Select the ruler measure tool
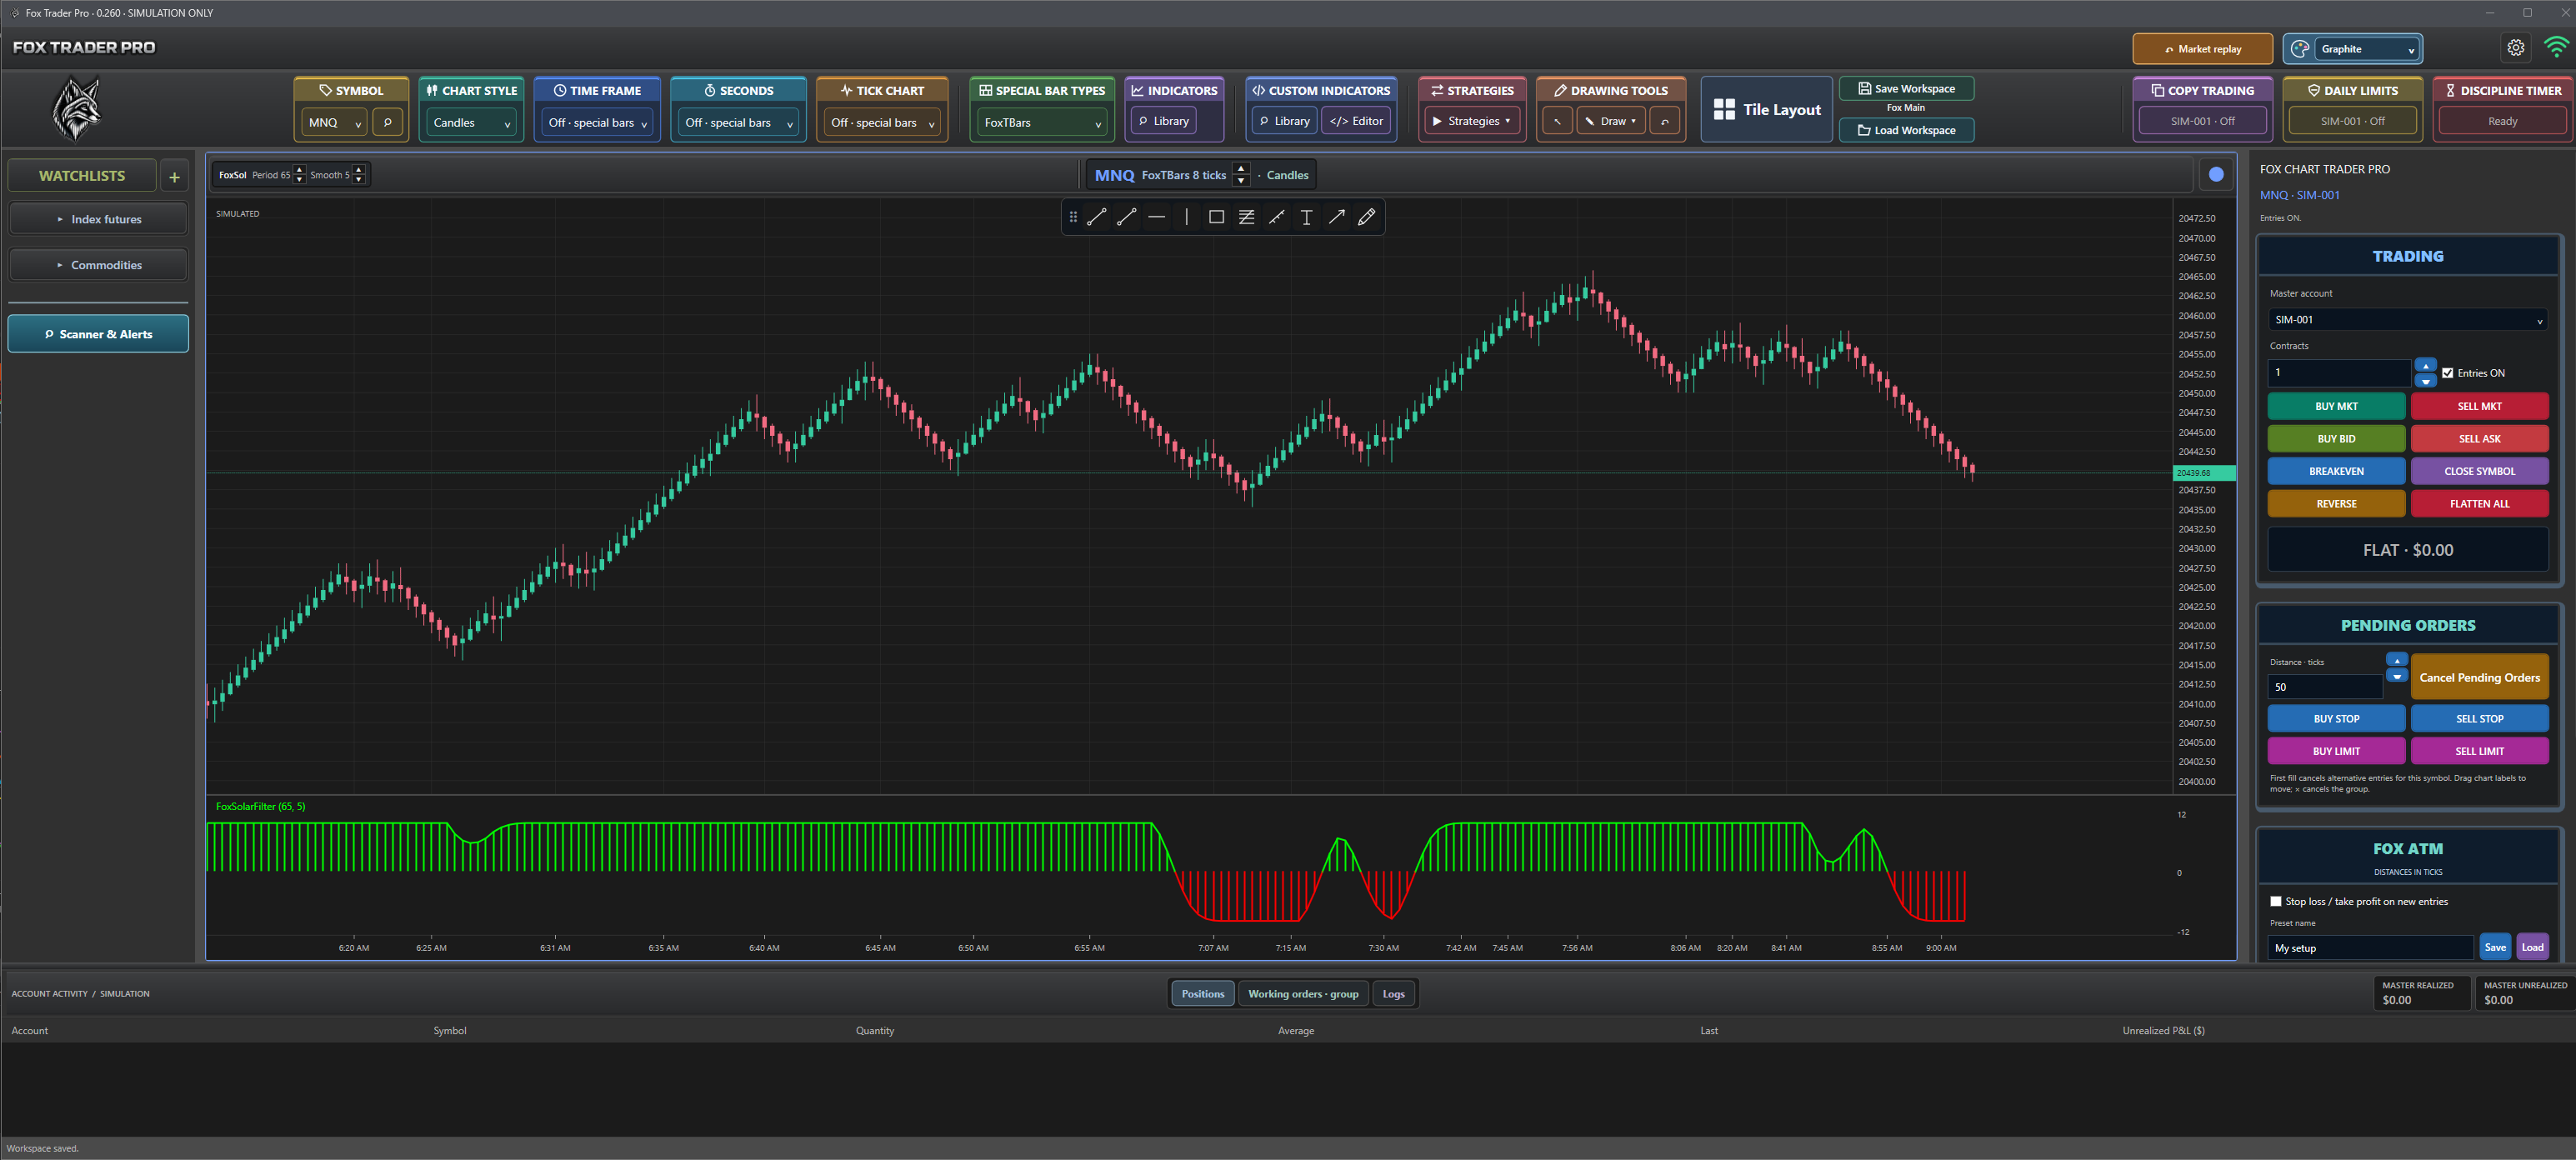The image size is (2576, 1160). [x=1276, y=217]
